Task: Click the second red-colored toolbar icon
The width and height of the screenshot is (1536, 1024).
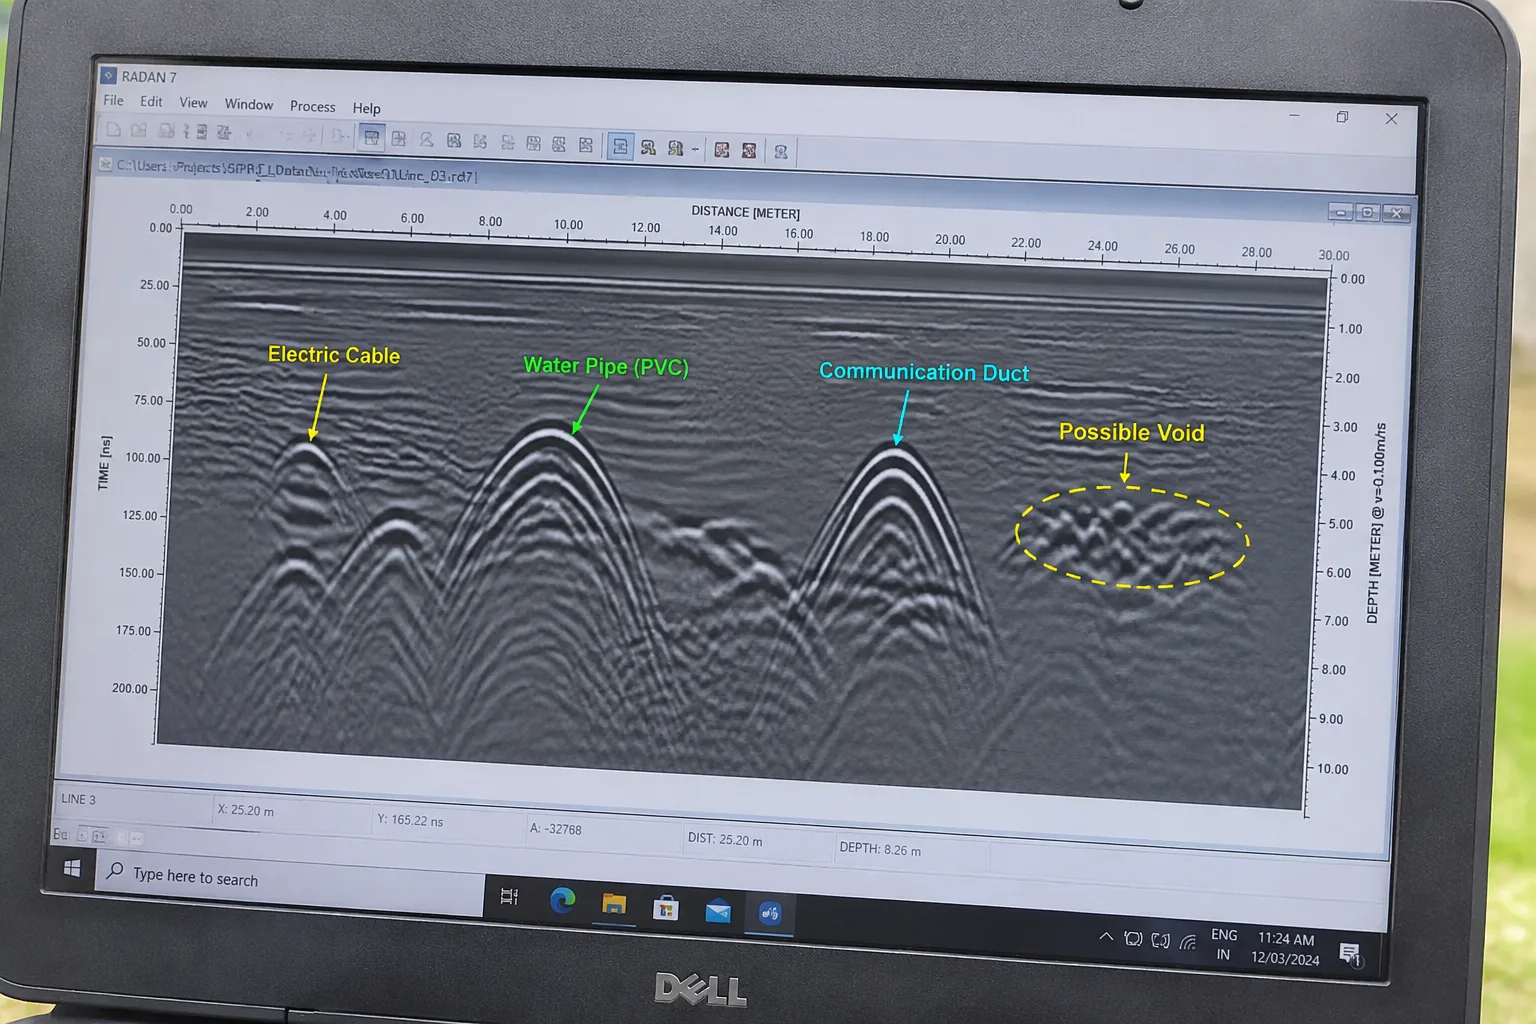Action: [x=748, y=151]
